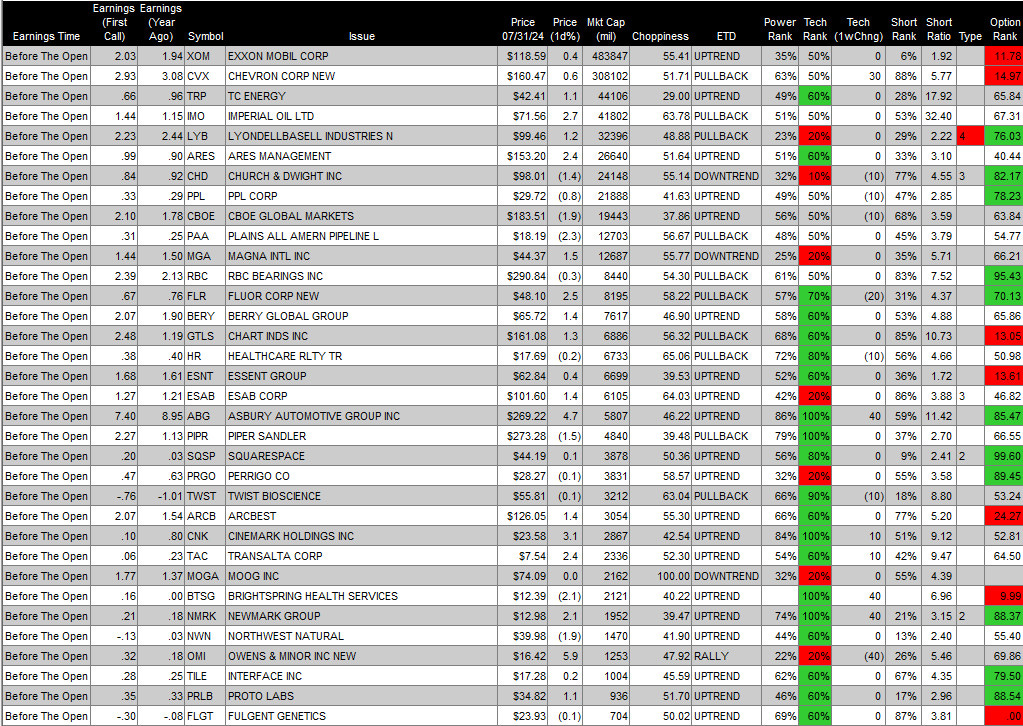Click the Earnings Time column header
The height and width of the screenshot is (726, 1023).
pyautogui.click(x=46, y=37)
